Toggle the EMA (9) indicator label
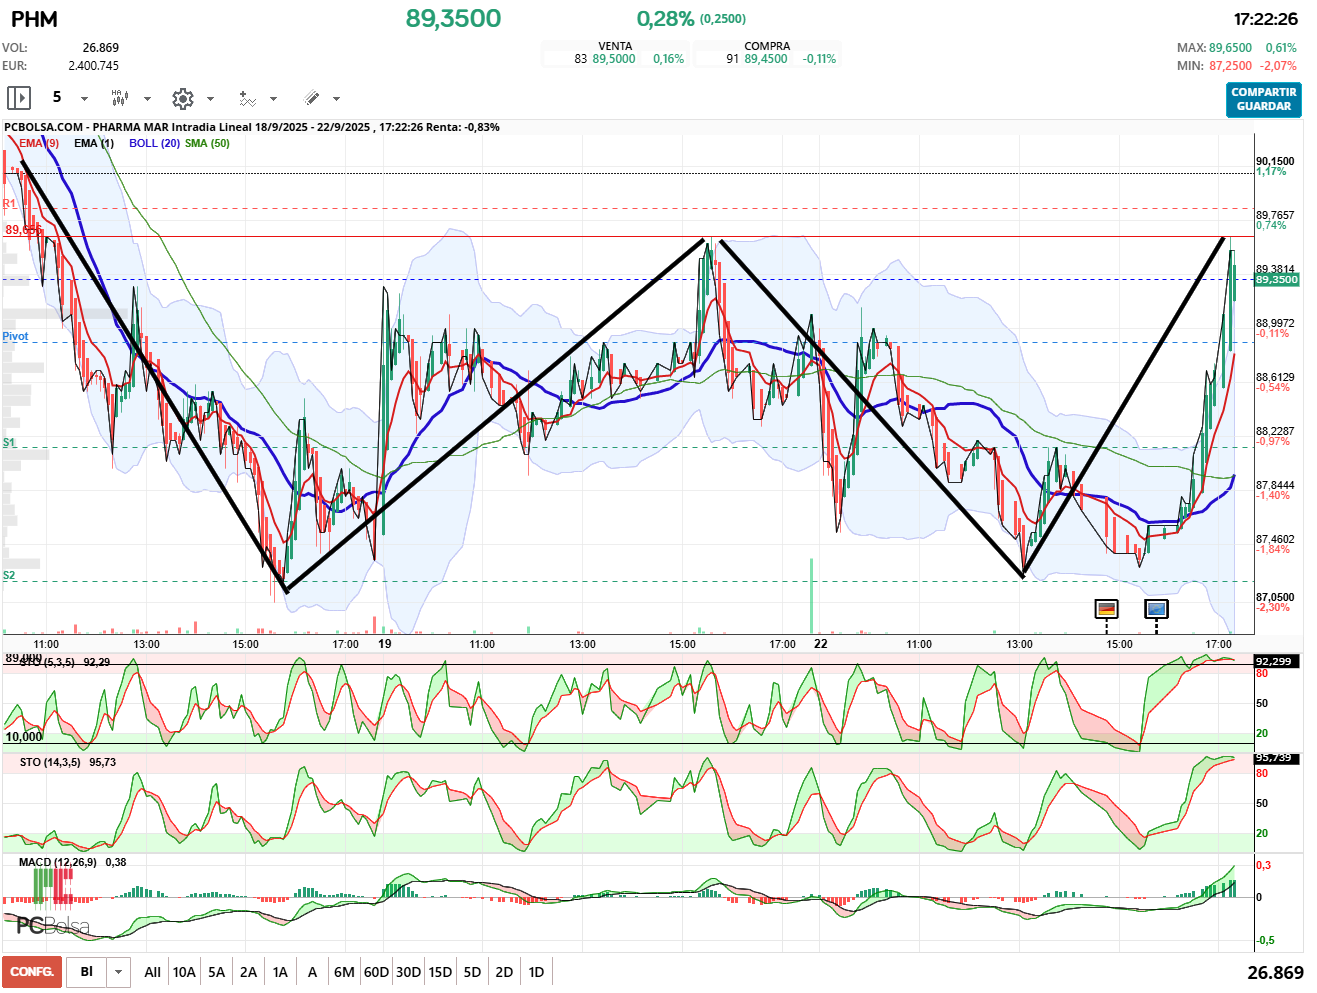Image resolution: width=1317 pixels, height=993 pixels. (39, 143)
